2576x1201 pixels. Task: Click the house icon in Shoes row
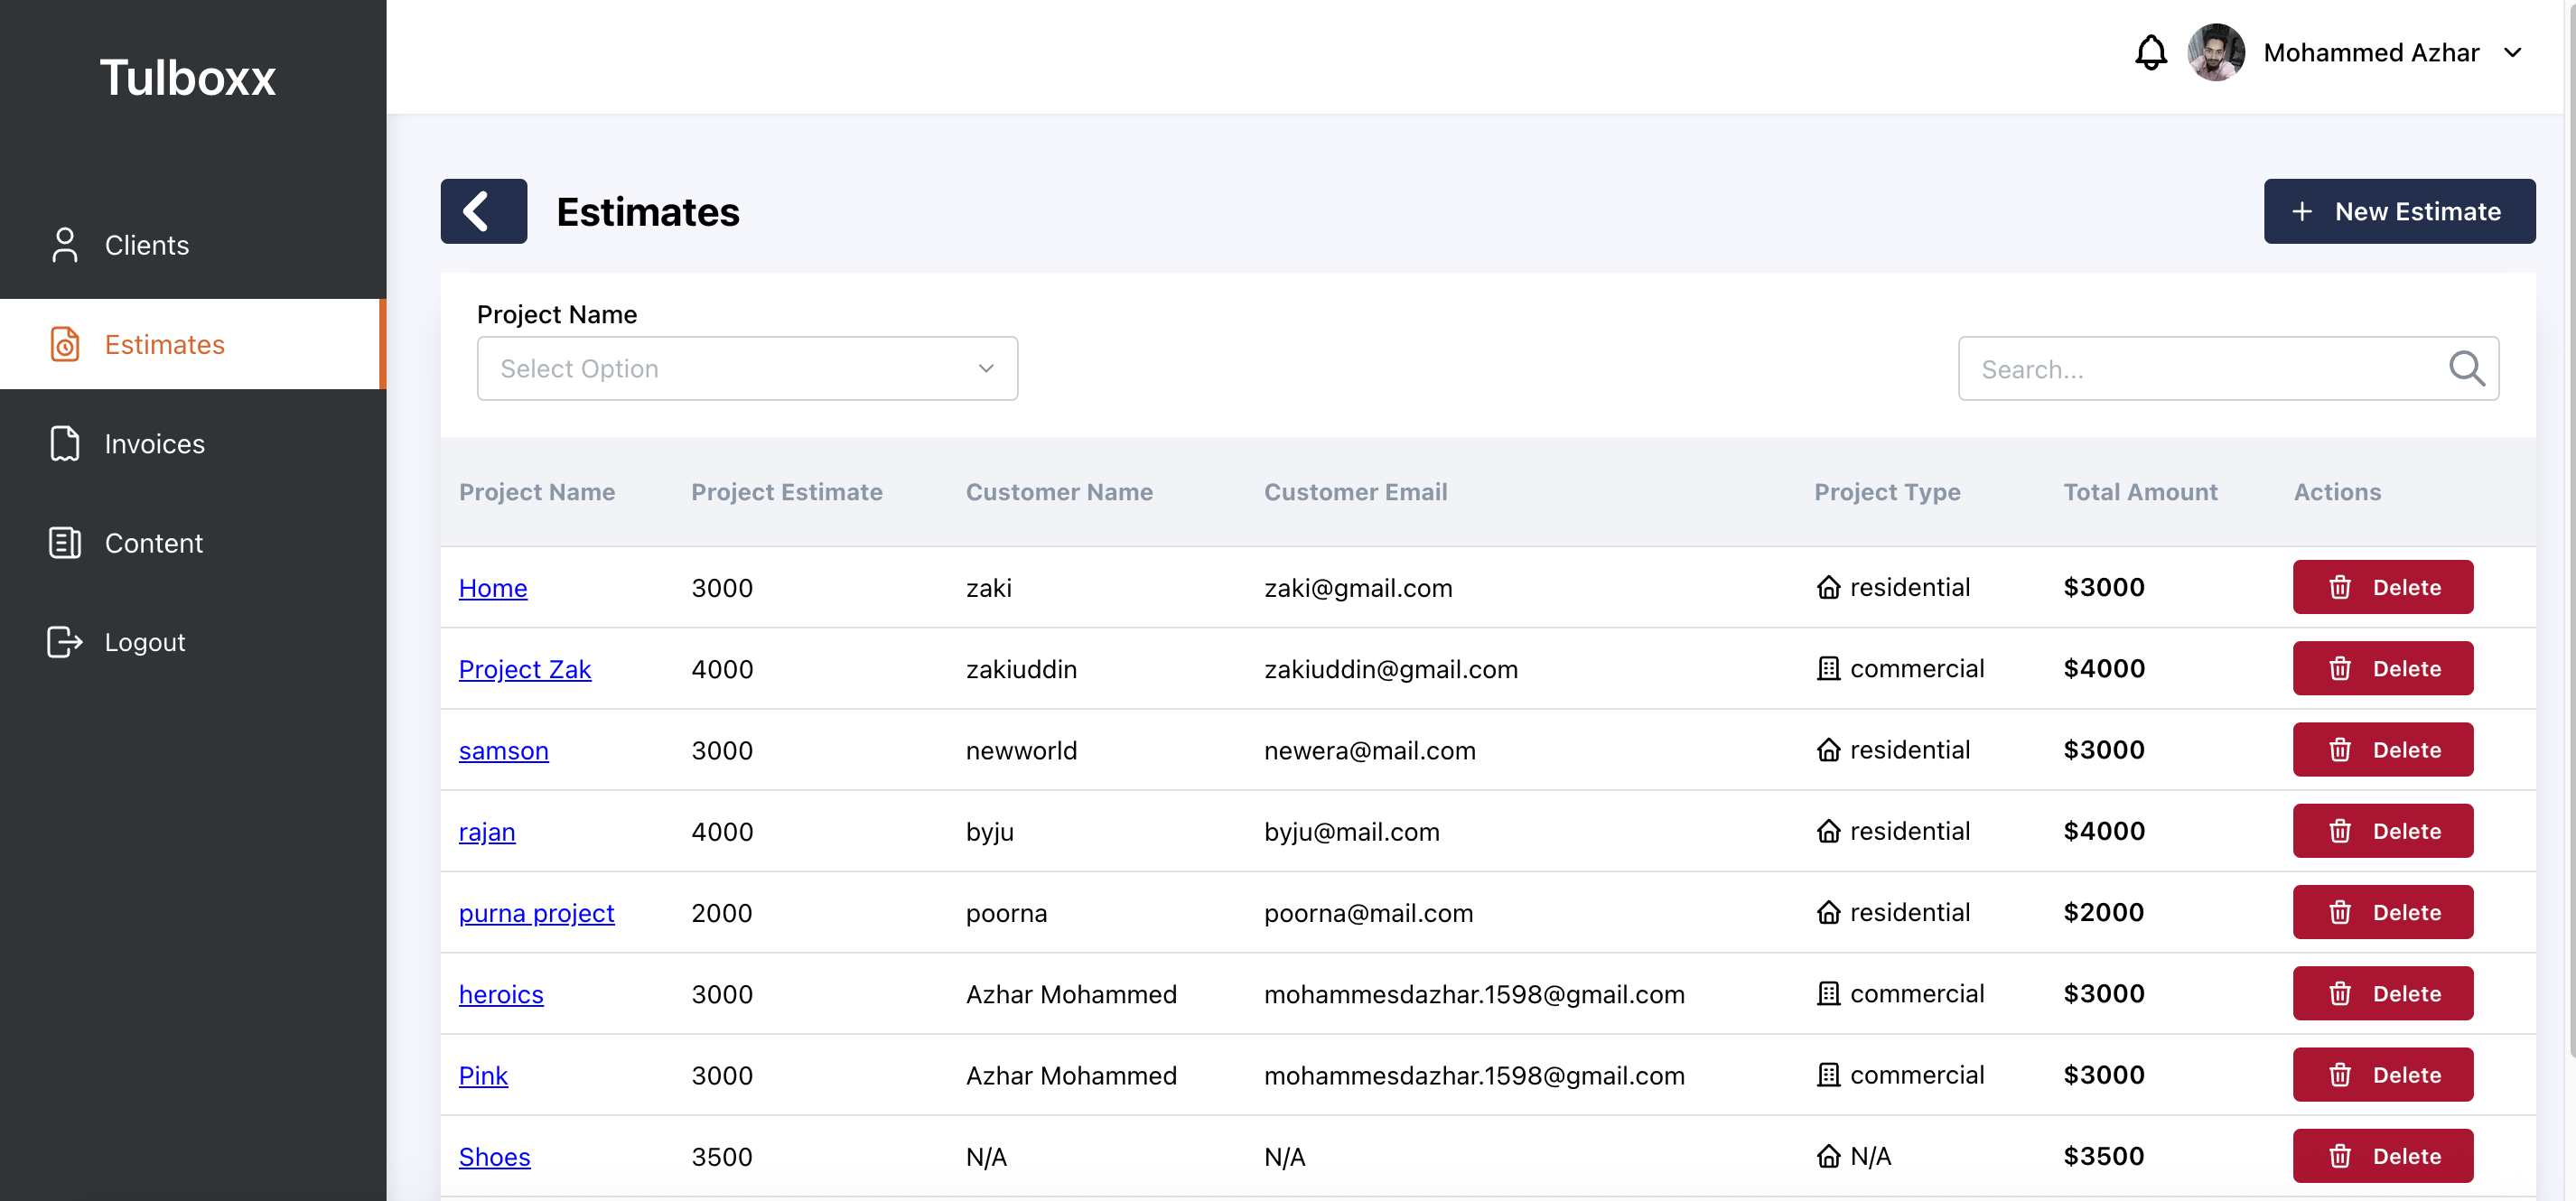coord(1828,1156)
